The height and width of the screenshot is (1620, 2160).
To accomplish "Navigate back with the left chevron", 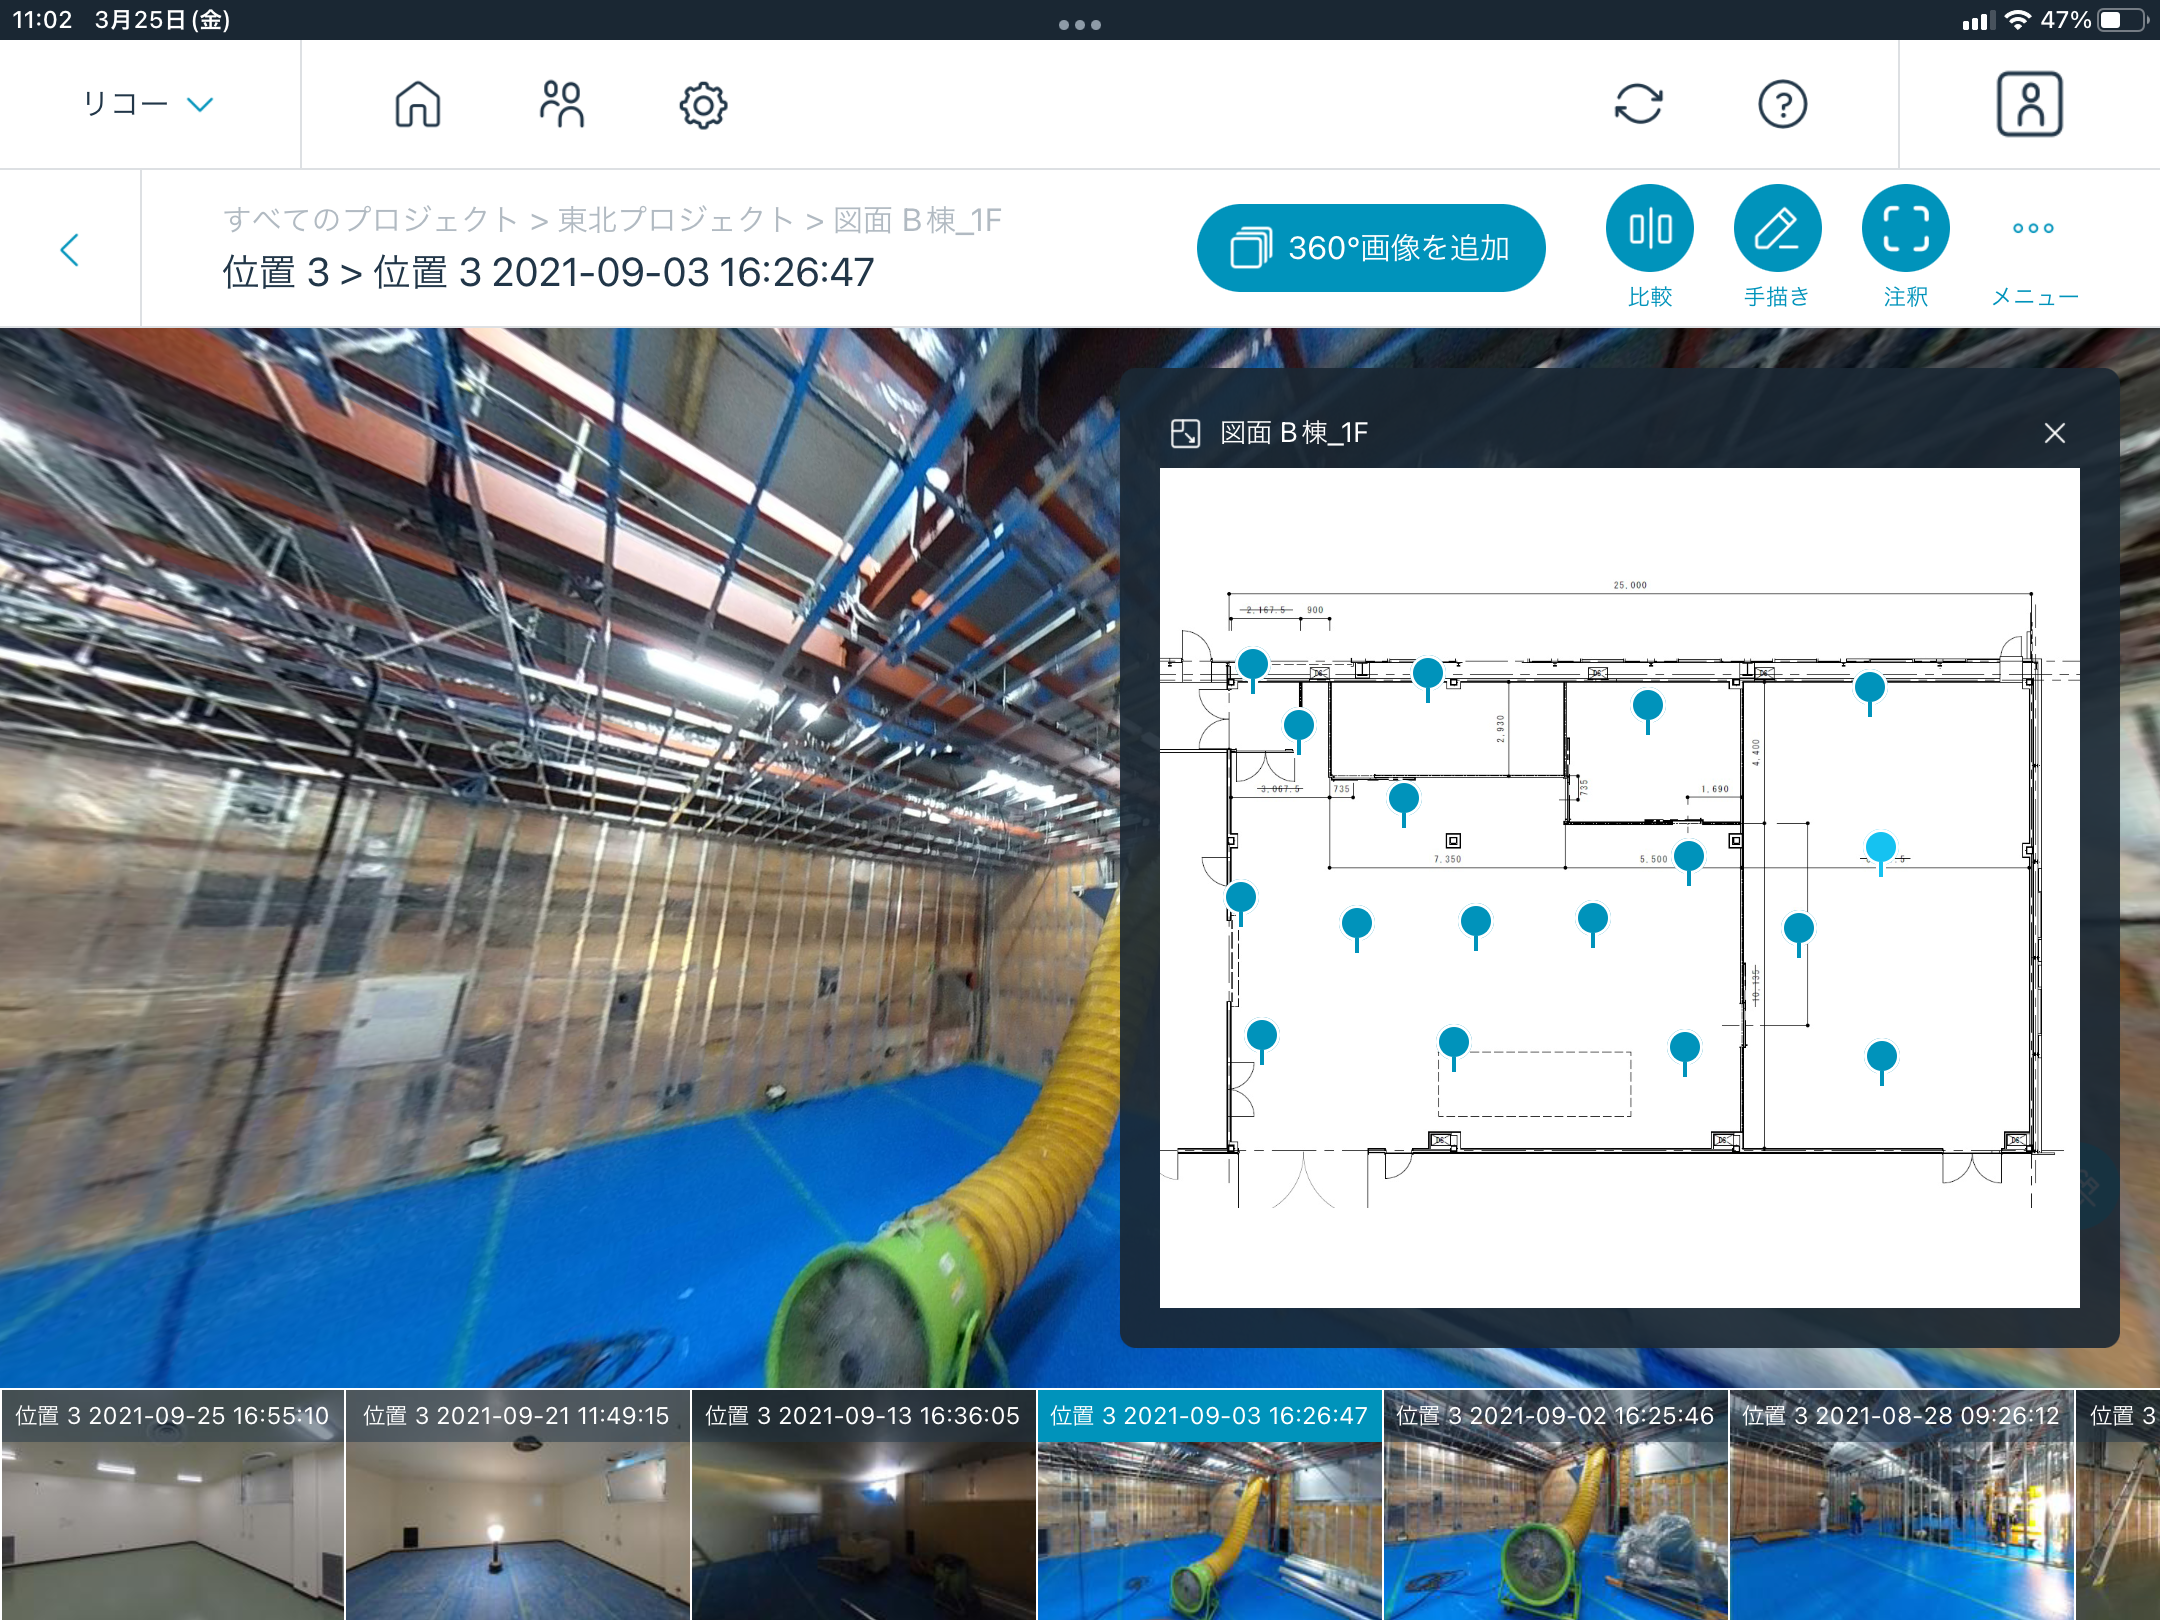I will pos(70,249).
